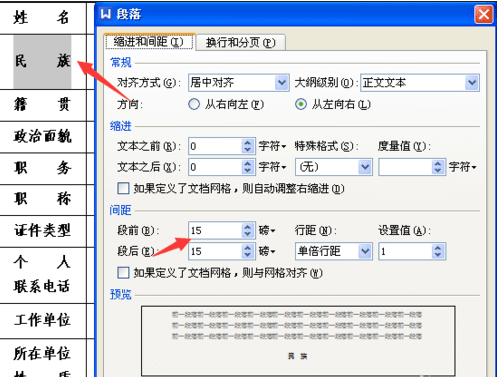Viewport: 497px width, 377px height.
Task: Click the 工作单位 cell in the table
Action: pyautogui.click(x=43, y=321)
